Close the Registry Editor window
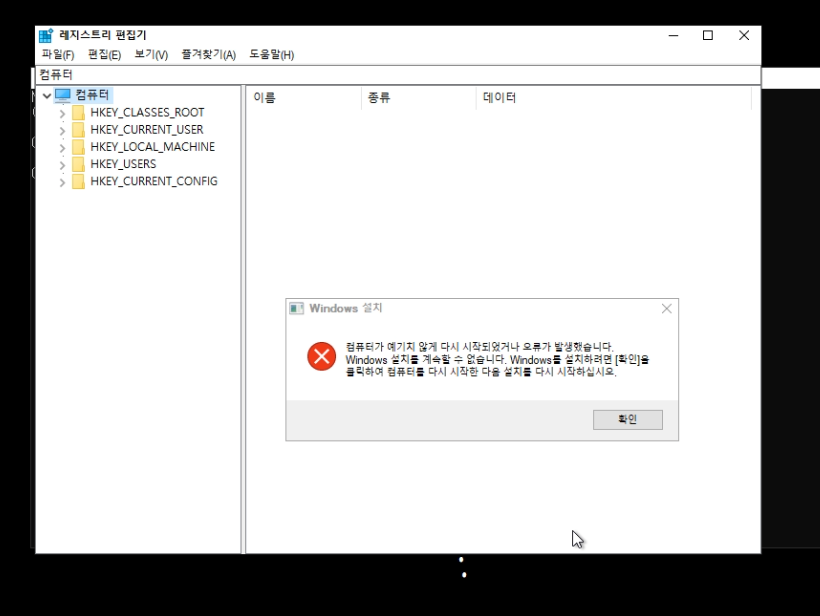Image resolution: width=820 pixels, height=616 pixels. tap(744, 36)
